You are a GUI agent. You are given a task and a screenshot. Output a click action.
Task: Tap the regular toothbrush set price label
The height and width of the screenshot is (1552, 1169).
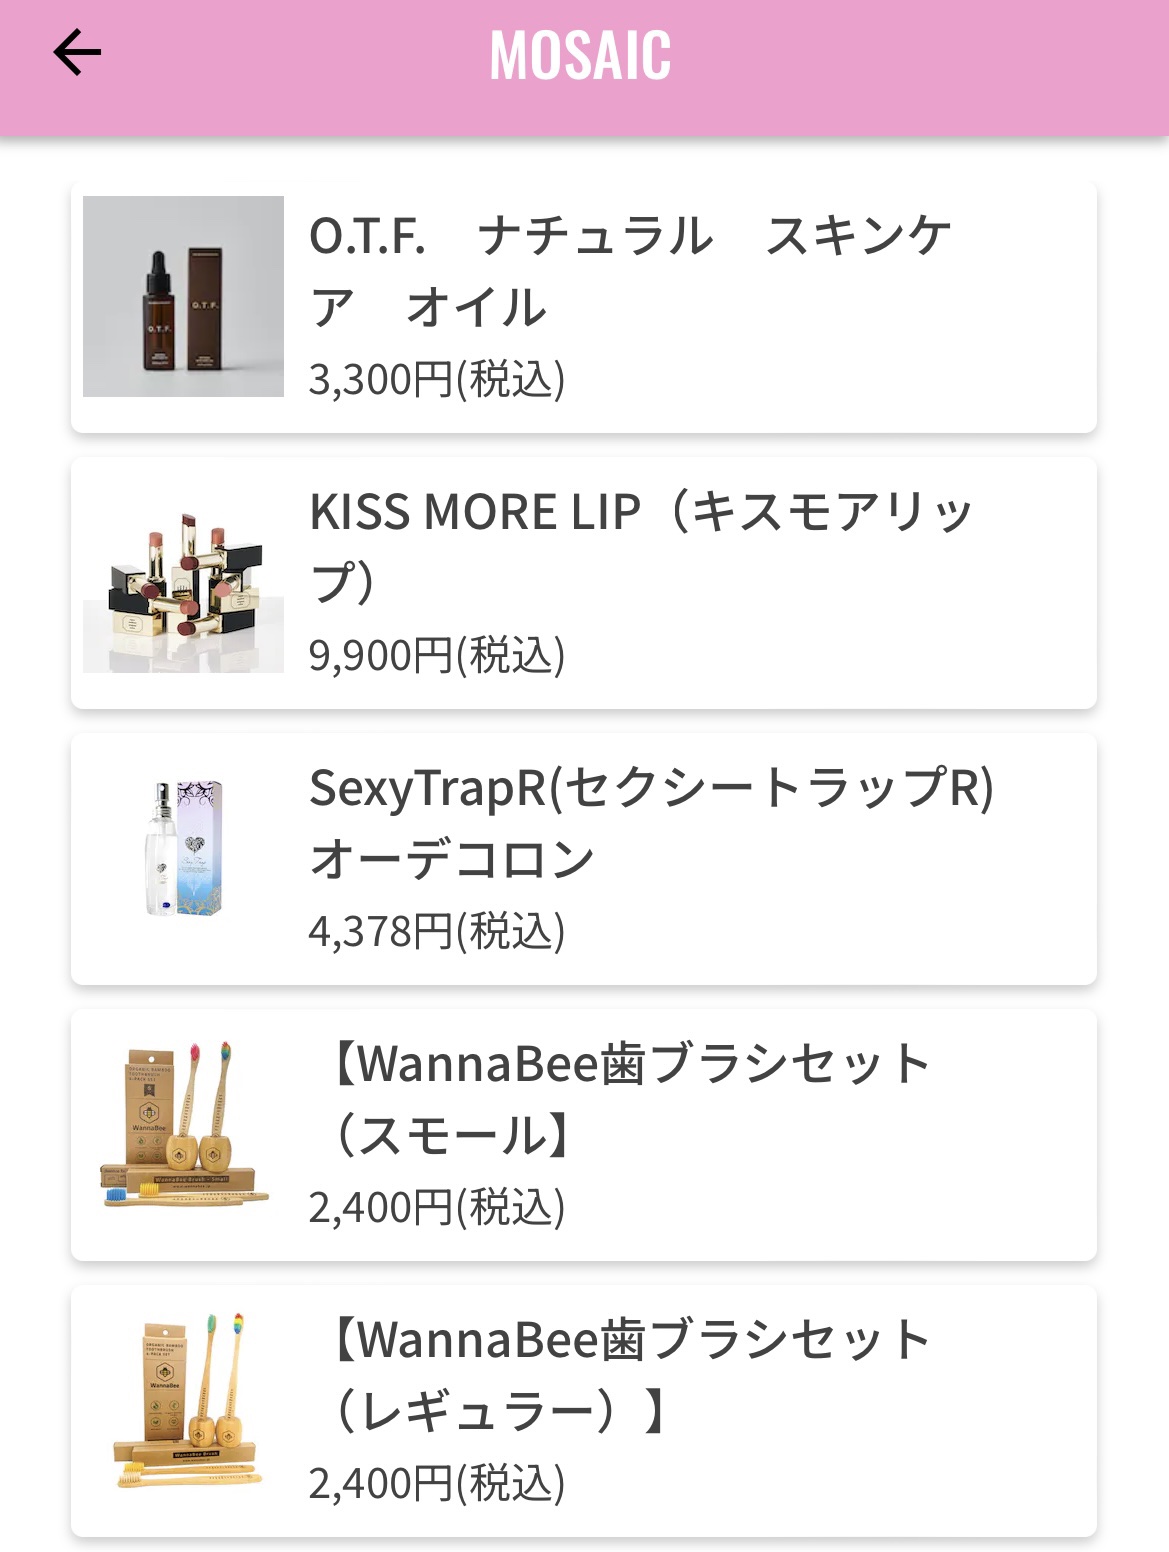(x=437, y=1484)
